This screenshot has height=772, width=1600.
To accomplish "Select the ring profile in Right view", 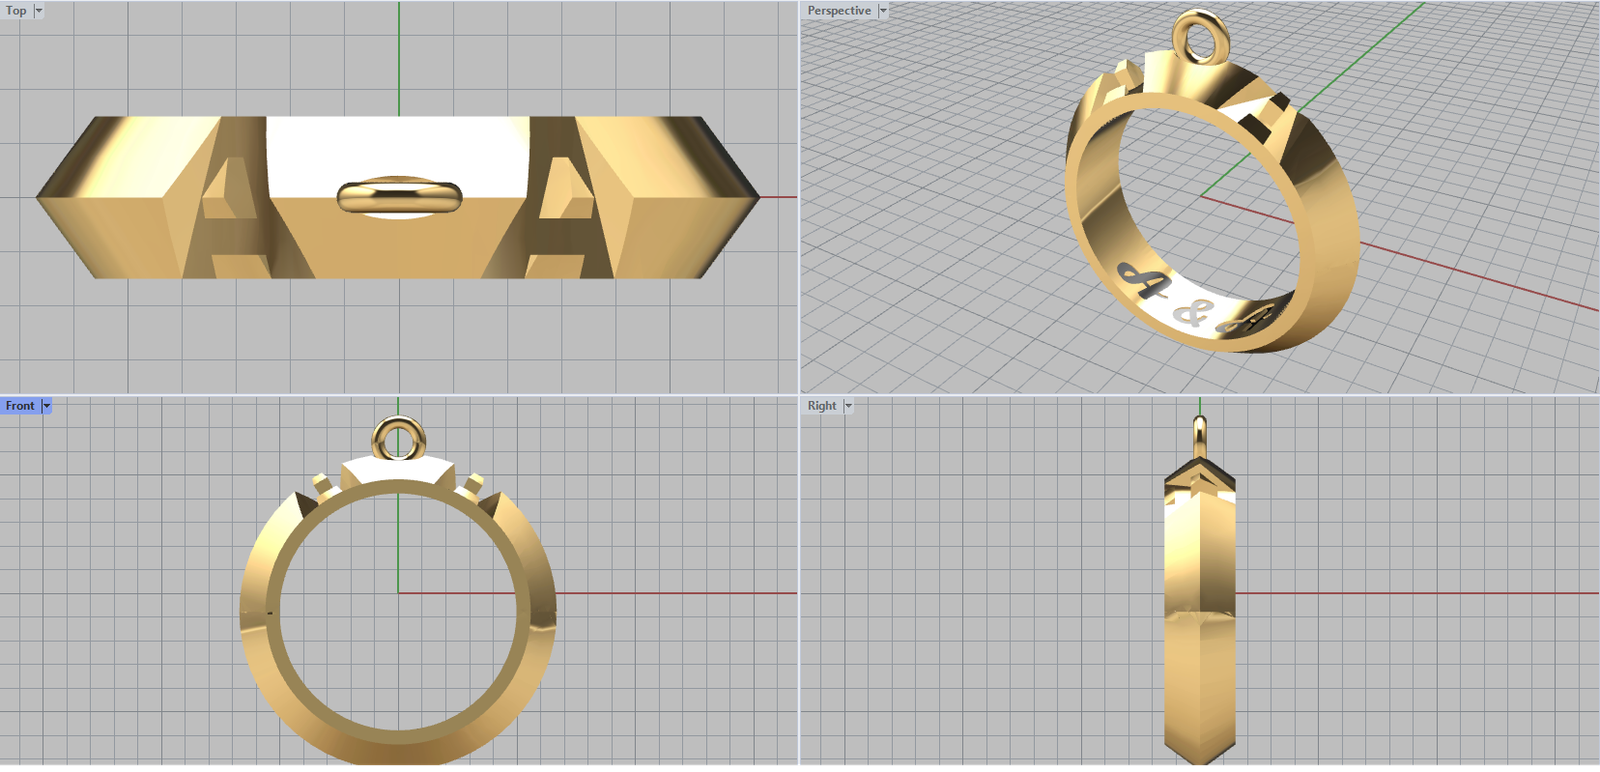I will pyautogui.click(x=1200, y=620).
